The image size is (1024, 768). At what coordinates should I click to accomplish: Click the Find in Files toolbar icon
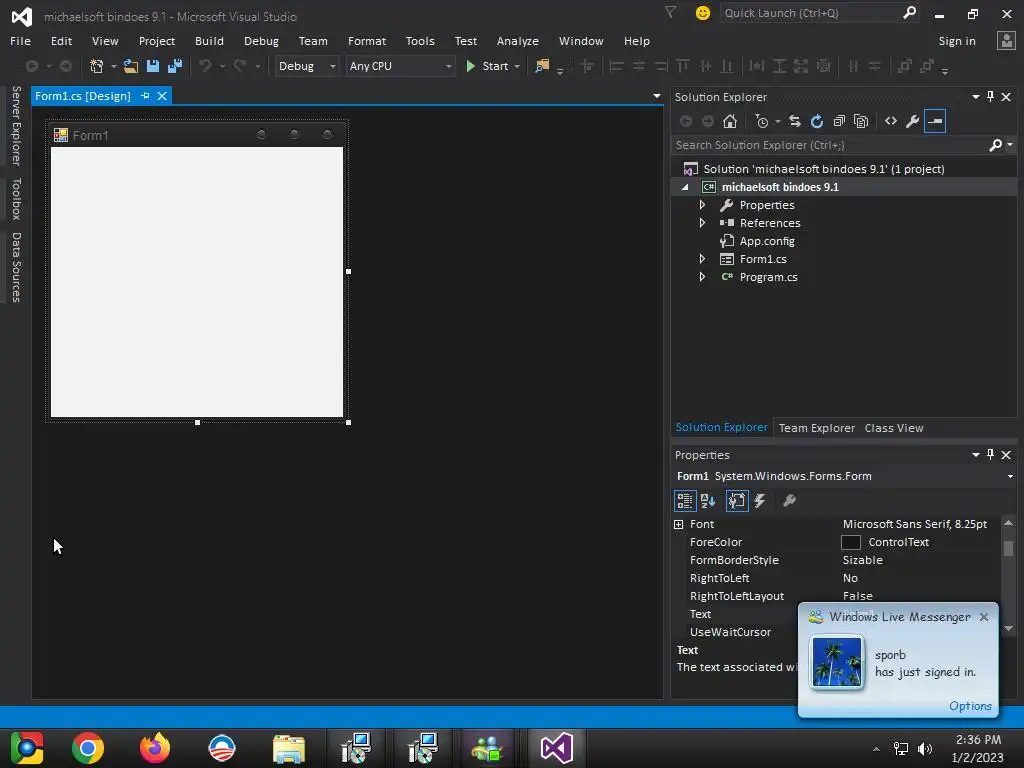(x=542, y=66)
